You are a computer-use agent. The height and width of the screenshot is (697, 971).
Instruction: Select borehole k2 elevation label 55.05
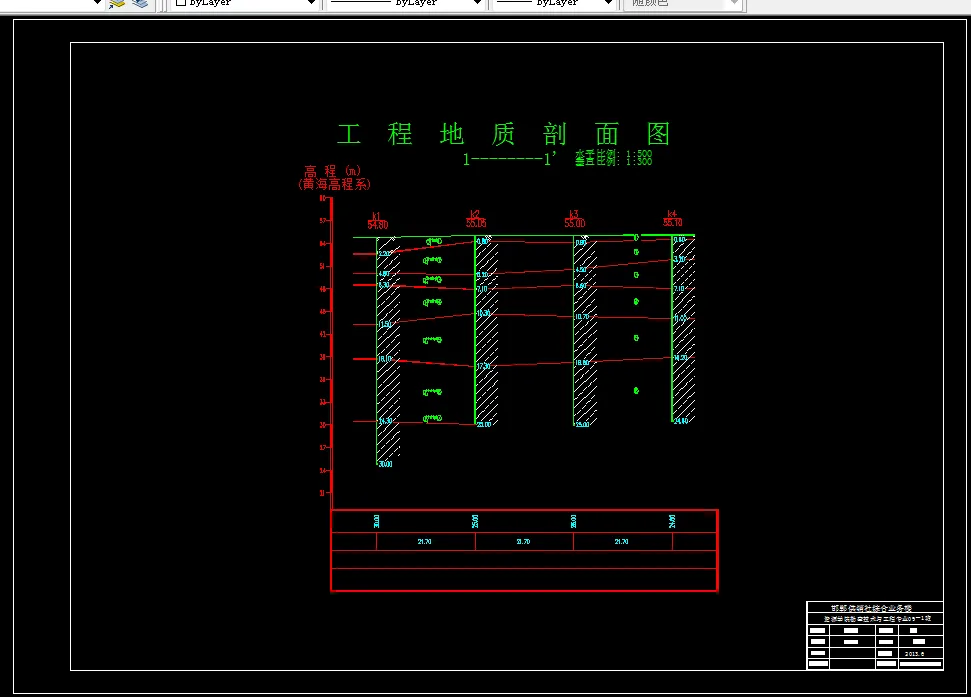pos(476,223)
